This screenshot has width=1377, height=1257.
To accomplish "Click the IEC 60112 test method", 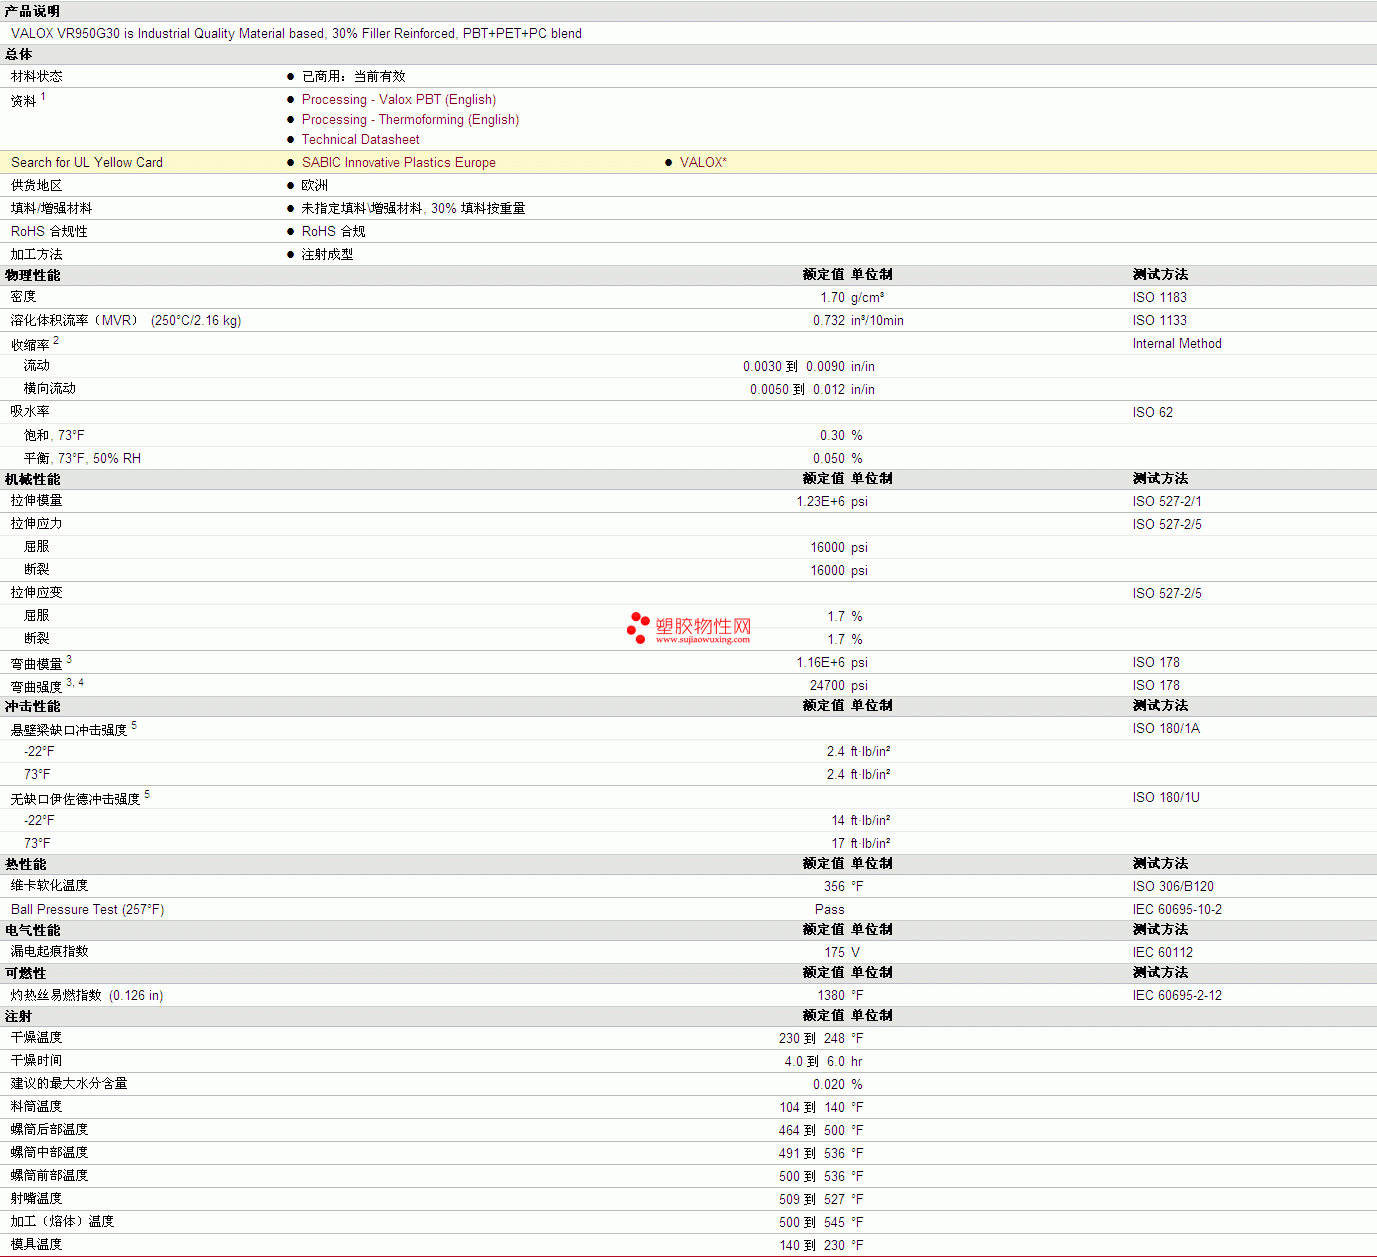I will pyautogui.click(x=1163, y=953).
